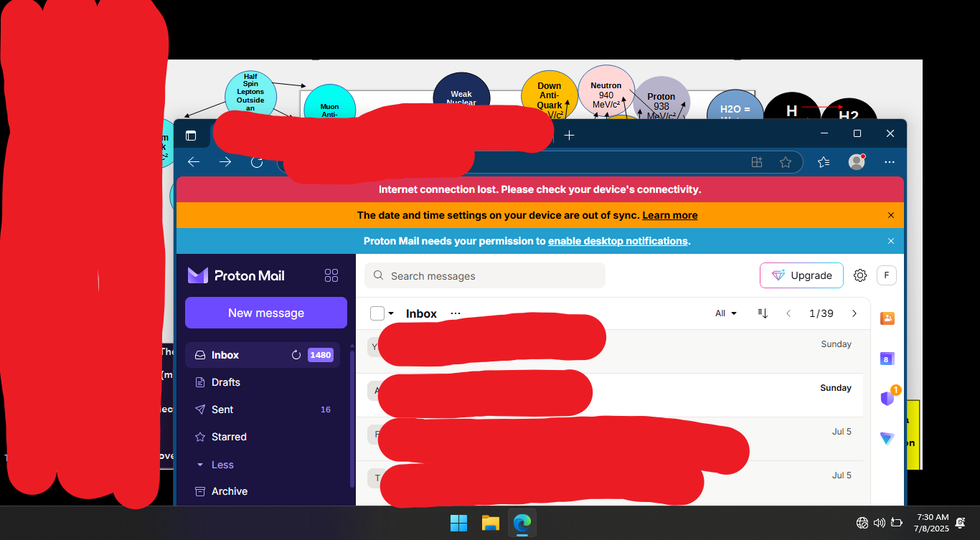The image size is (980, 540).
Task: Open the security center shield icon
Action: click(888, 398)
